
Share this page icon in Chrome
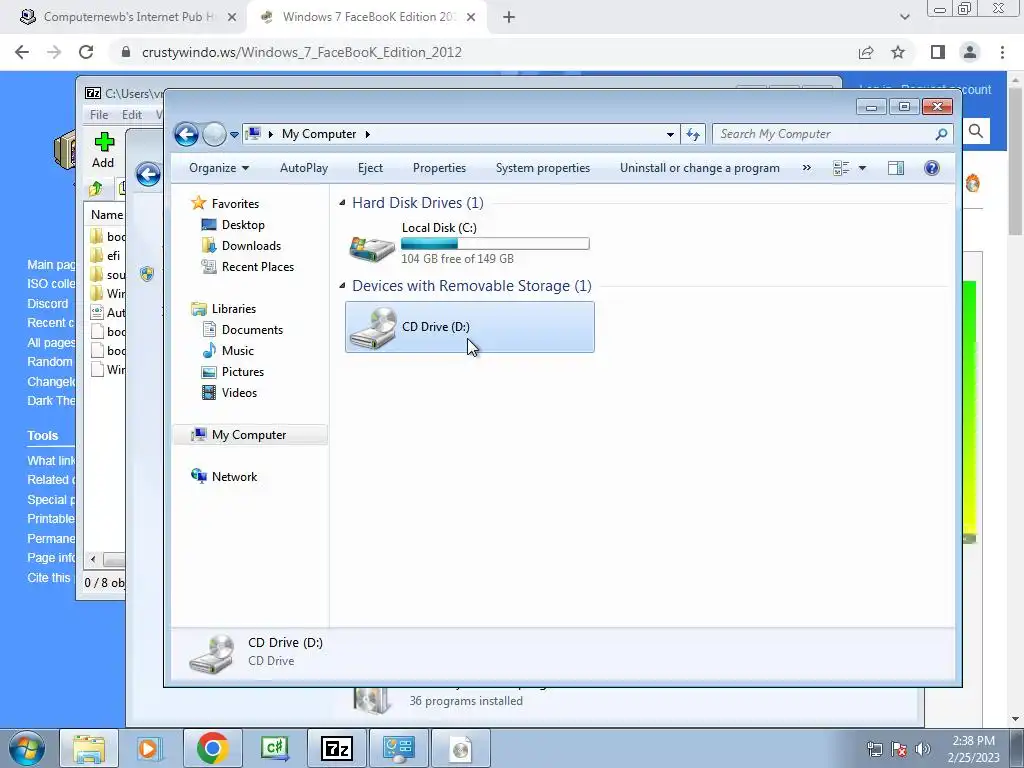pos(866,52)
